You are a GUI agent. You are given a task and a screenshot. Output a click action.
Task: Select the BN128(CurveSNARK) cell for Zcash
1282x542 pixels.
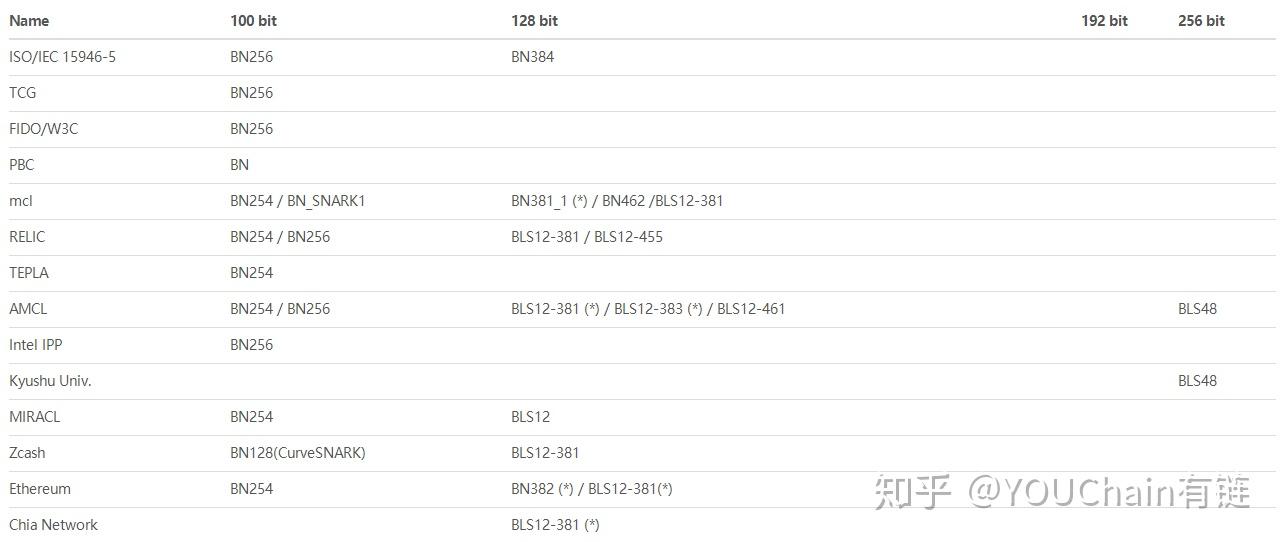pos(298,453)
